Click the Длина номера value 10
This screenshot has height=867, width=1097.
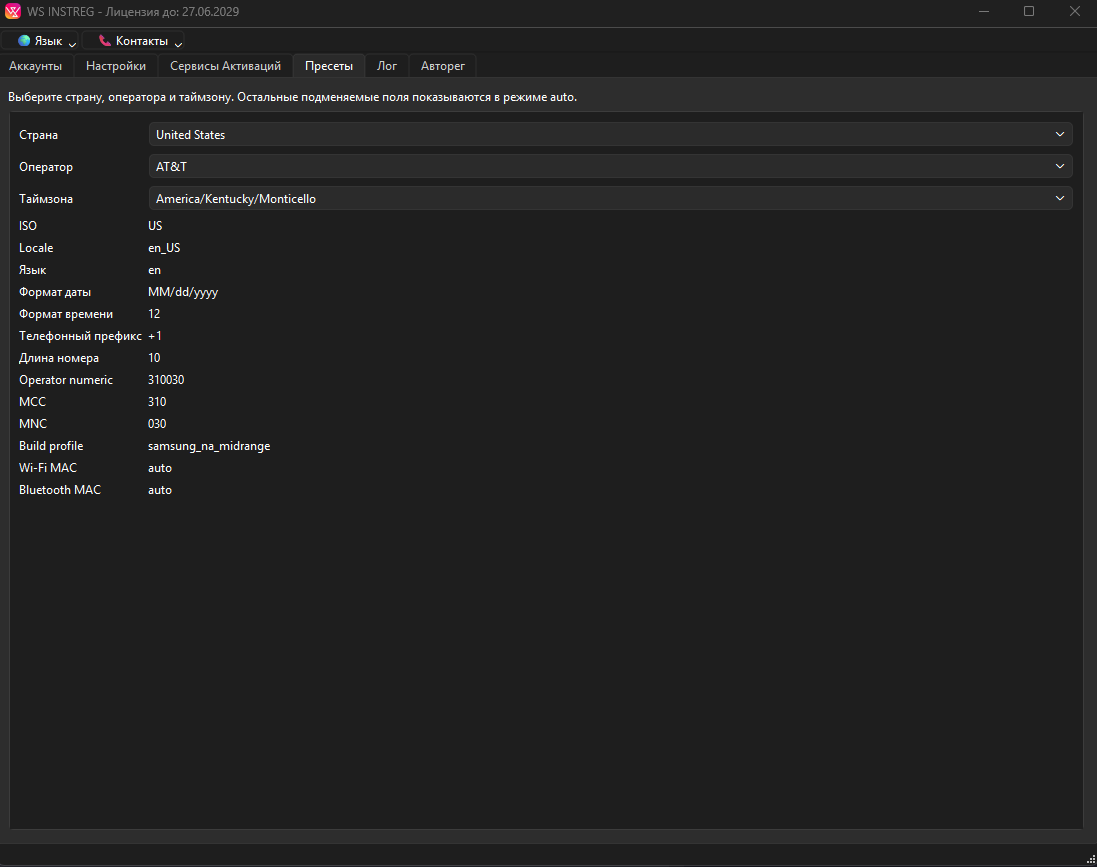(x=155, y=358)
